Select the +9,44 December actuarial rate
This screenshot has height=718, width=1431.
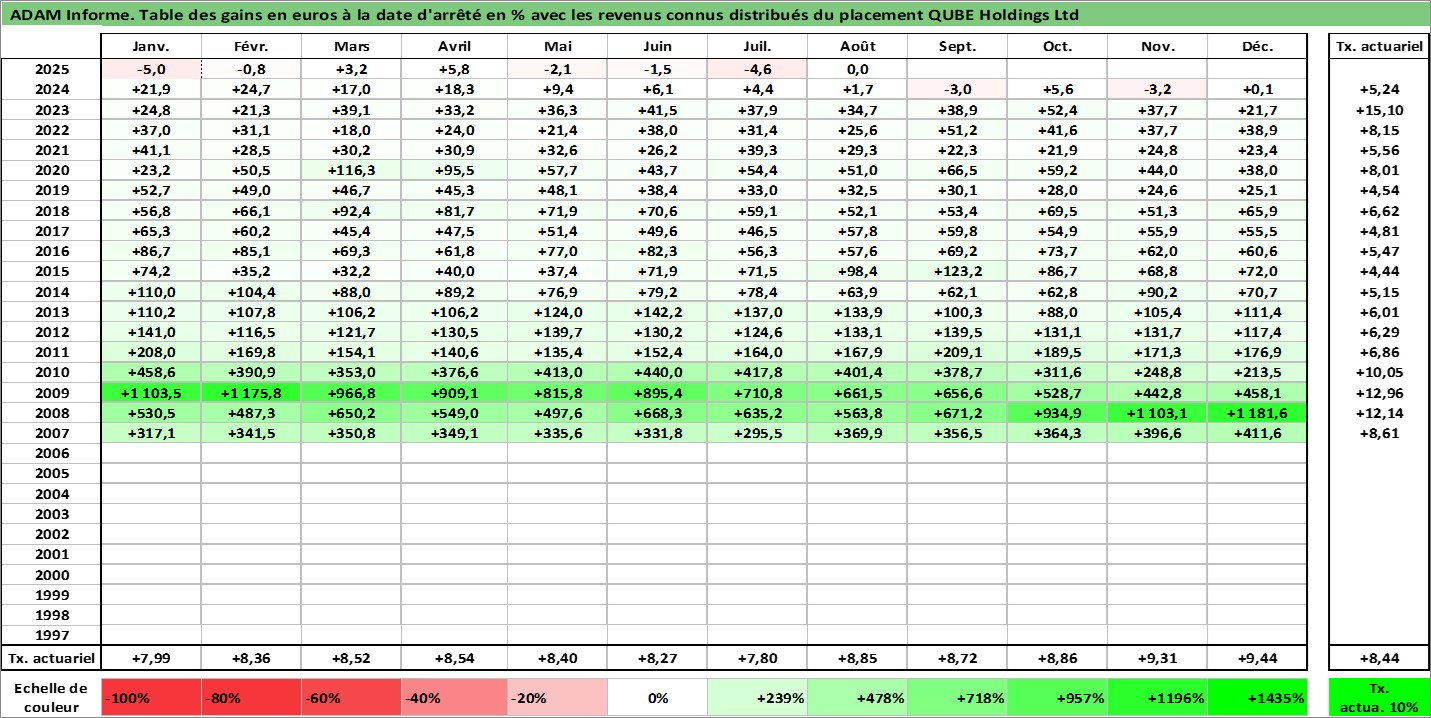point(1257,658)
